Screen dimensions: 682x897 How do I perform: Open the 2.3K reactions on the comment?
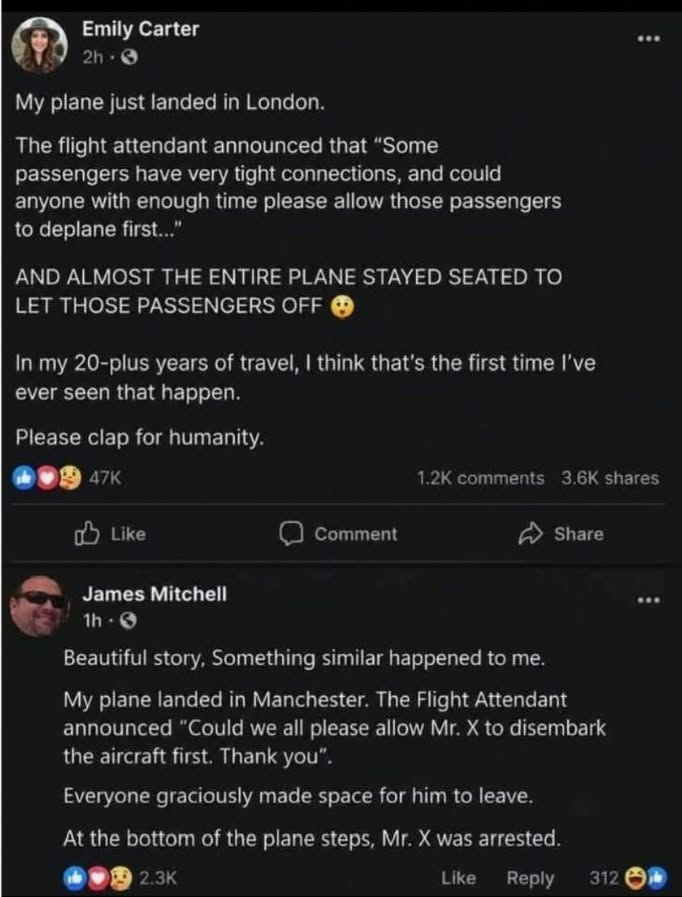tap(156, 878)
